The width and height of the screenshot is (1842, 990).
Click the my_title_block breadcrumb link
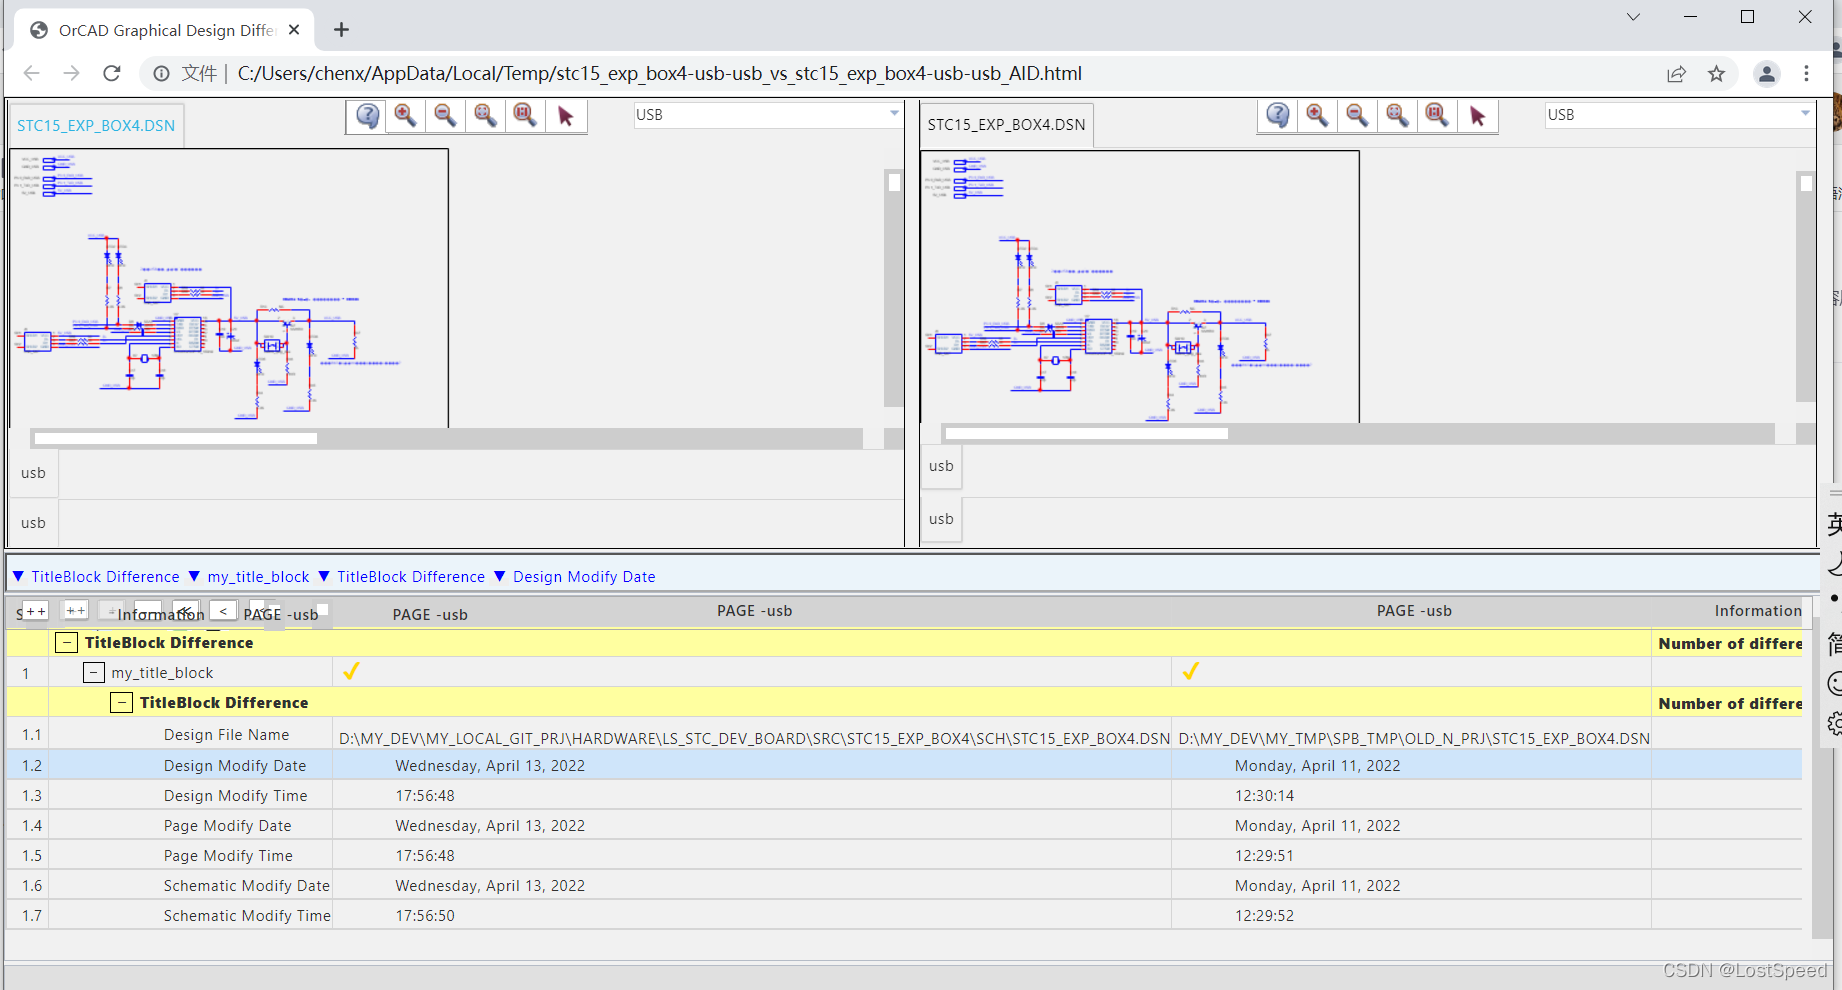point(258,577)
